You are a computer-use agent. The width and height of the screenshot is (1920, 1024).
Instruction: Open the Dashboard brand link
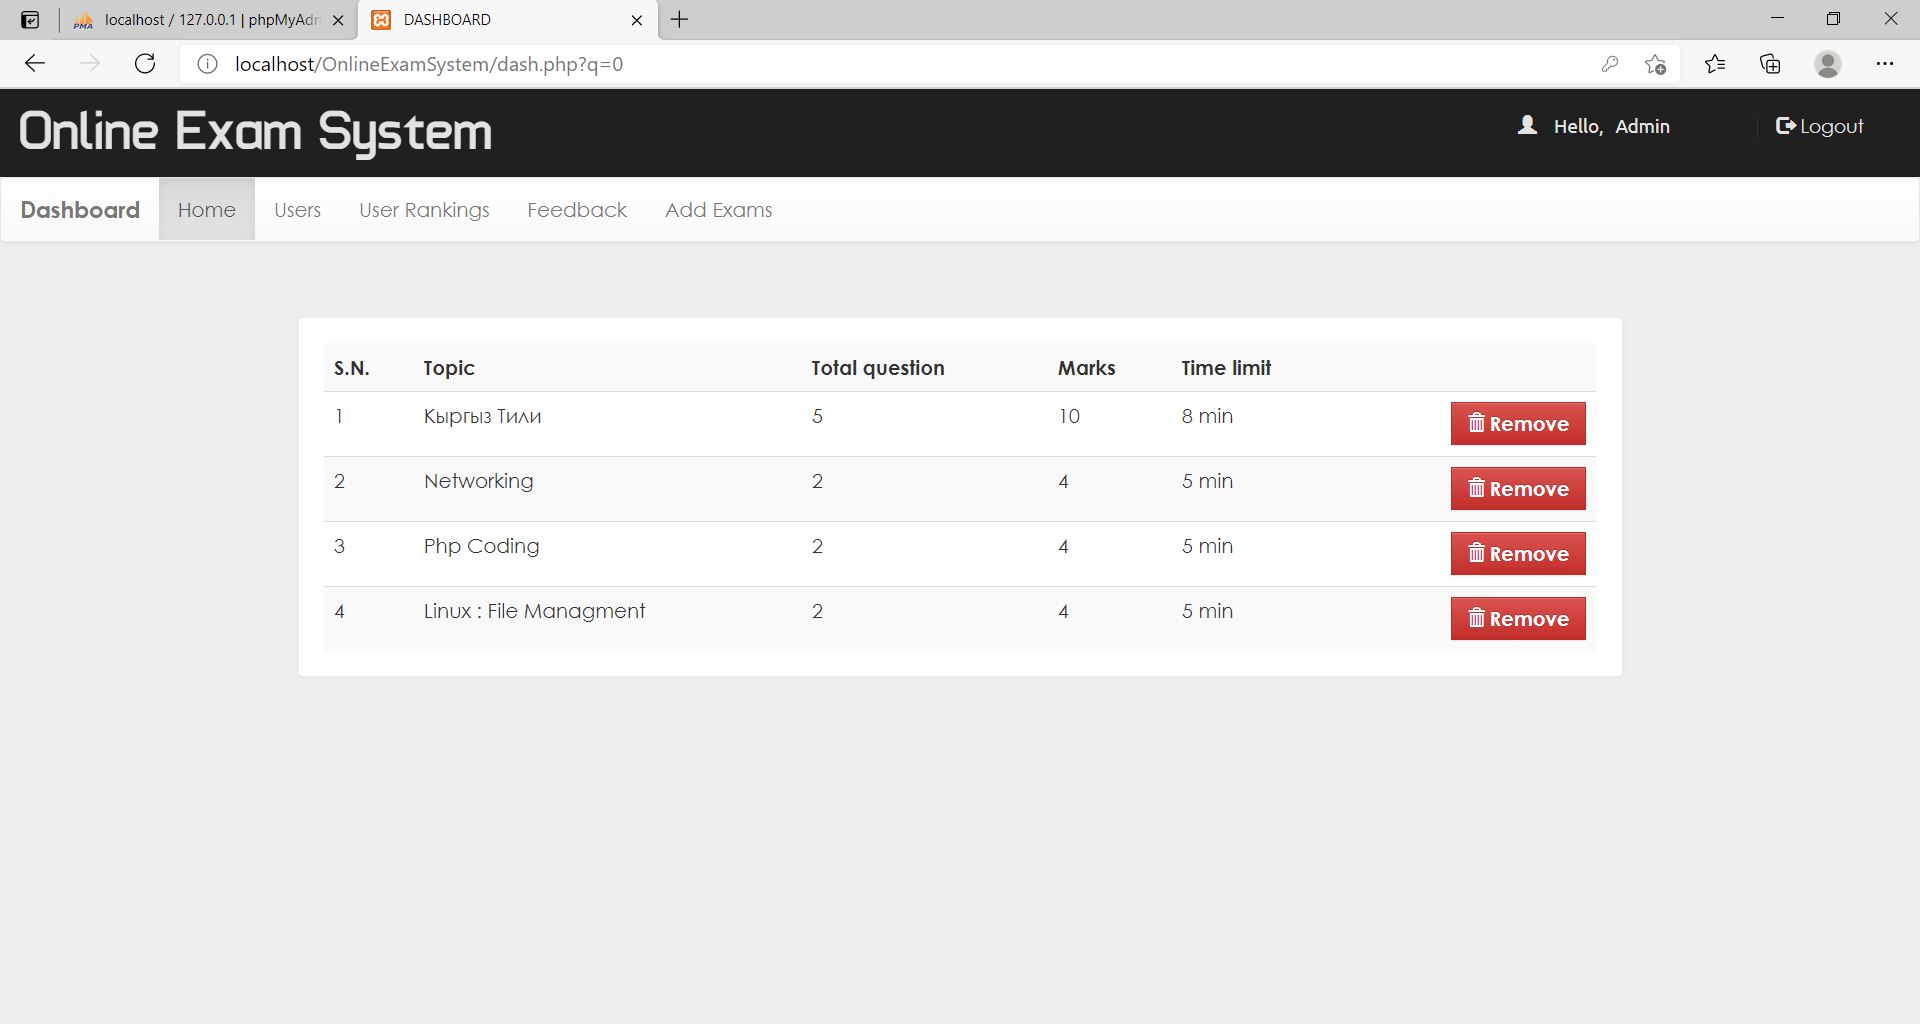coord(80,210)
